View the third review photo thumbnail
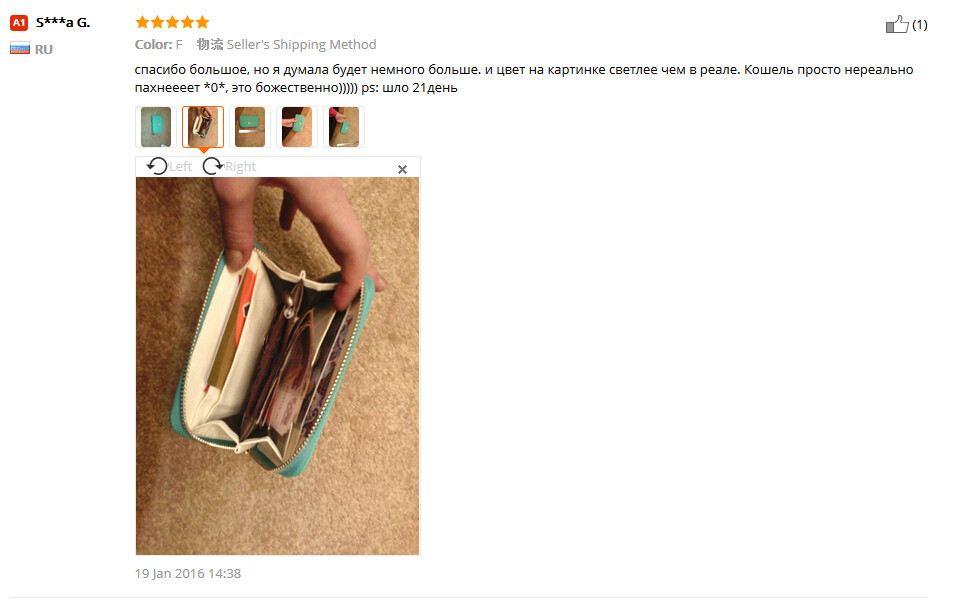Image resolution: width=961 pixels, height=600 pixels. tap(250, 127)
